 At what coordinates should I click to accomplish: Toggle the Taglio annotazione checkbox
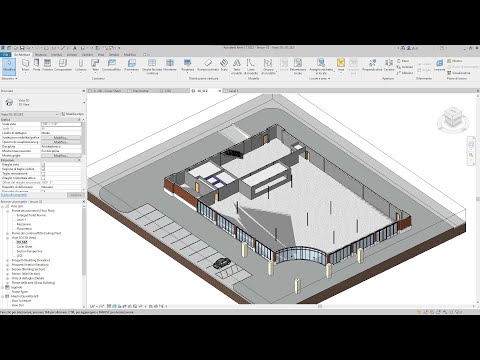tap(43, 174)
